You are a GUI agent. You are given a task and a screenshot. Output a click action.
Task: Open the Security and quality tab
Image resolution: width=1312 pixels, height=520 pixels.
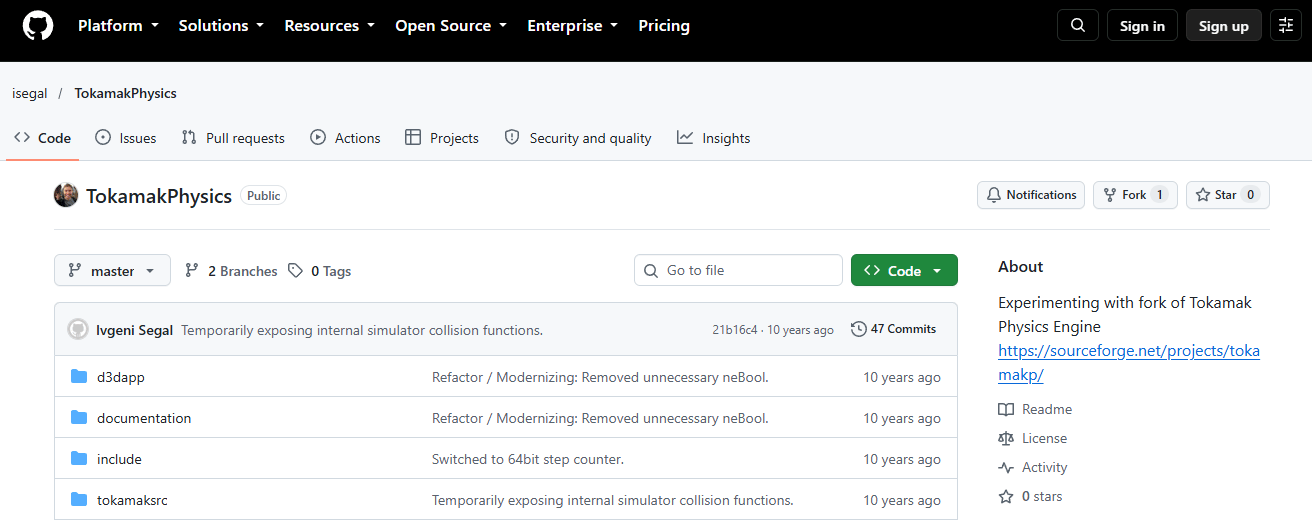578,138
